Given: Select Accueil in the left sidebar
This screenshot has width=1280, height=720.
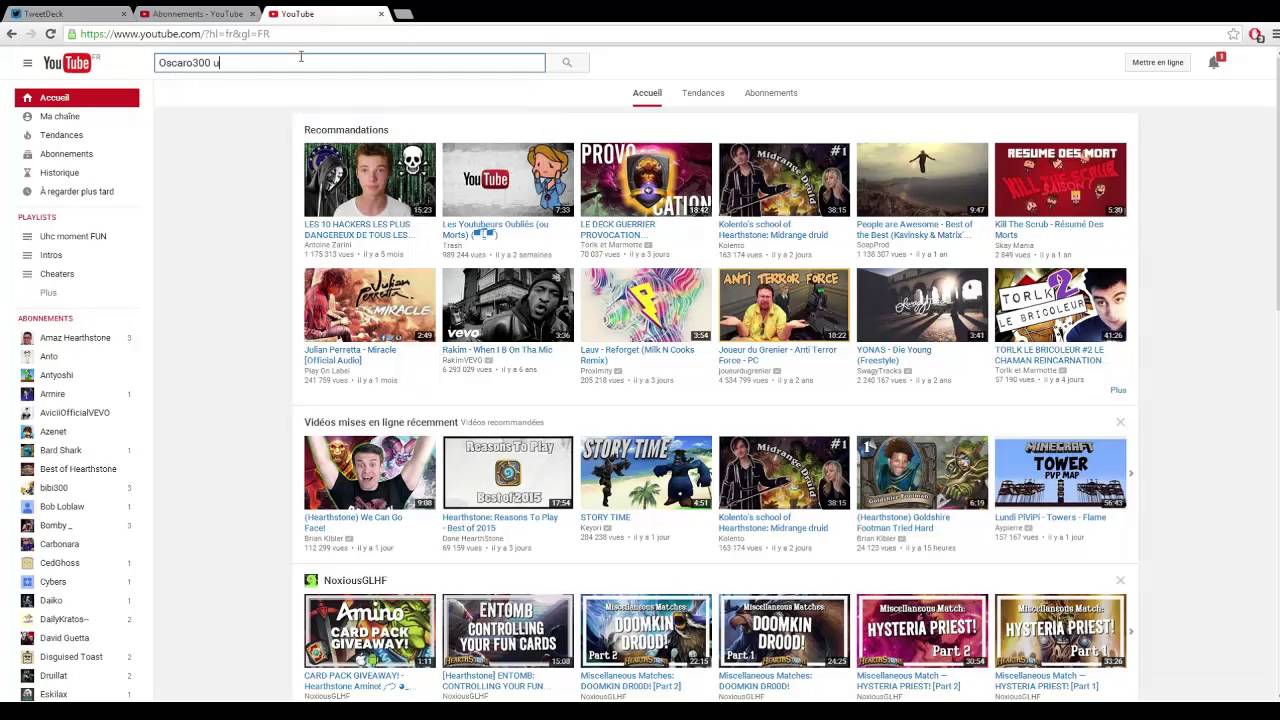Looking at the screenshot, I should point(77,98).
